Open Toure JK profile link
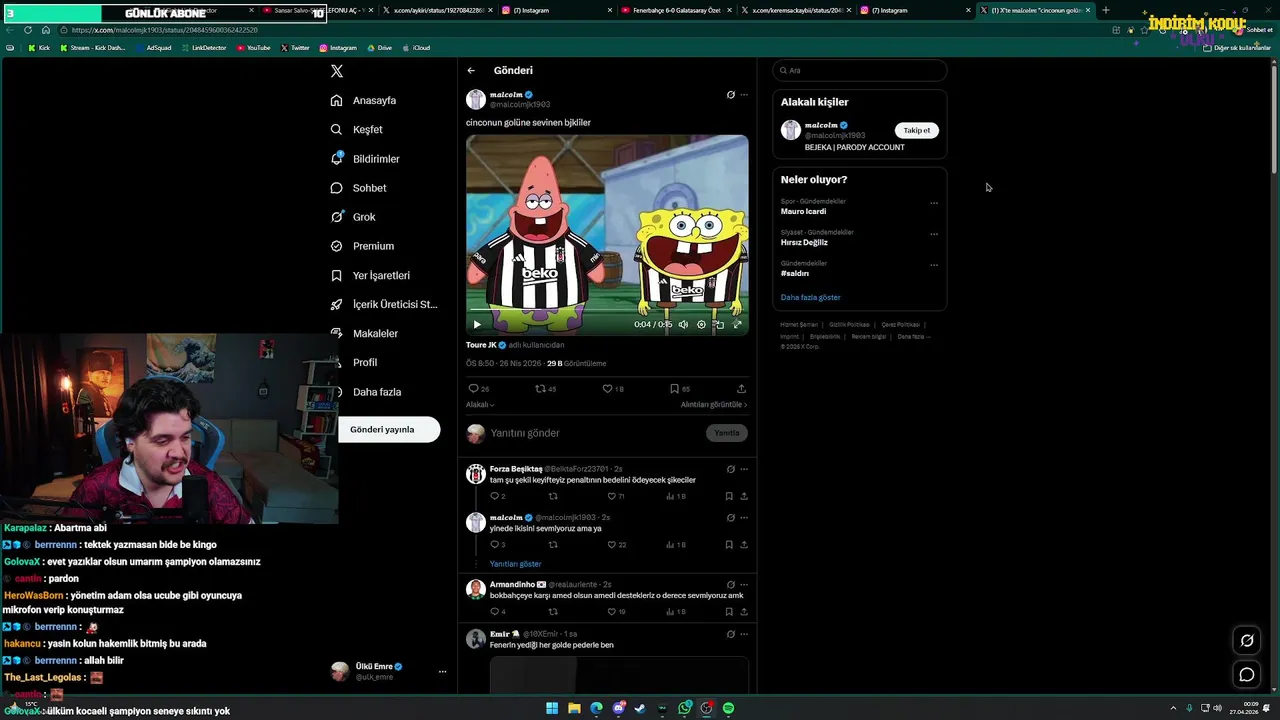This screenshot has height=720, width=1280. tap(481, 345)
